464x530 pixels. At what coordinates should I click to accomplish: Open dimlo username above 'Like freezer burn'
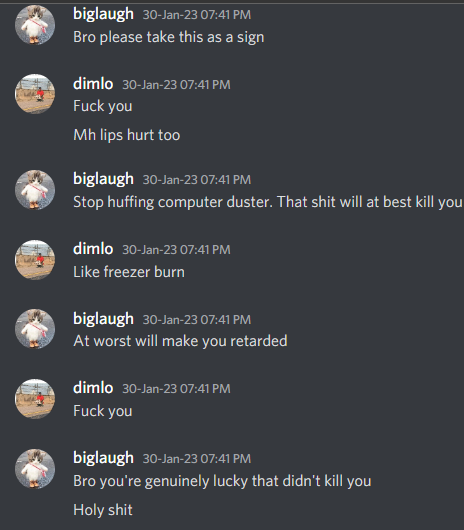(93, 249)
